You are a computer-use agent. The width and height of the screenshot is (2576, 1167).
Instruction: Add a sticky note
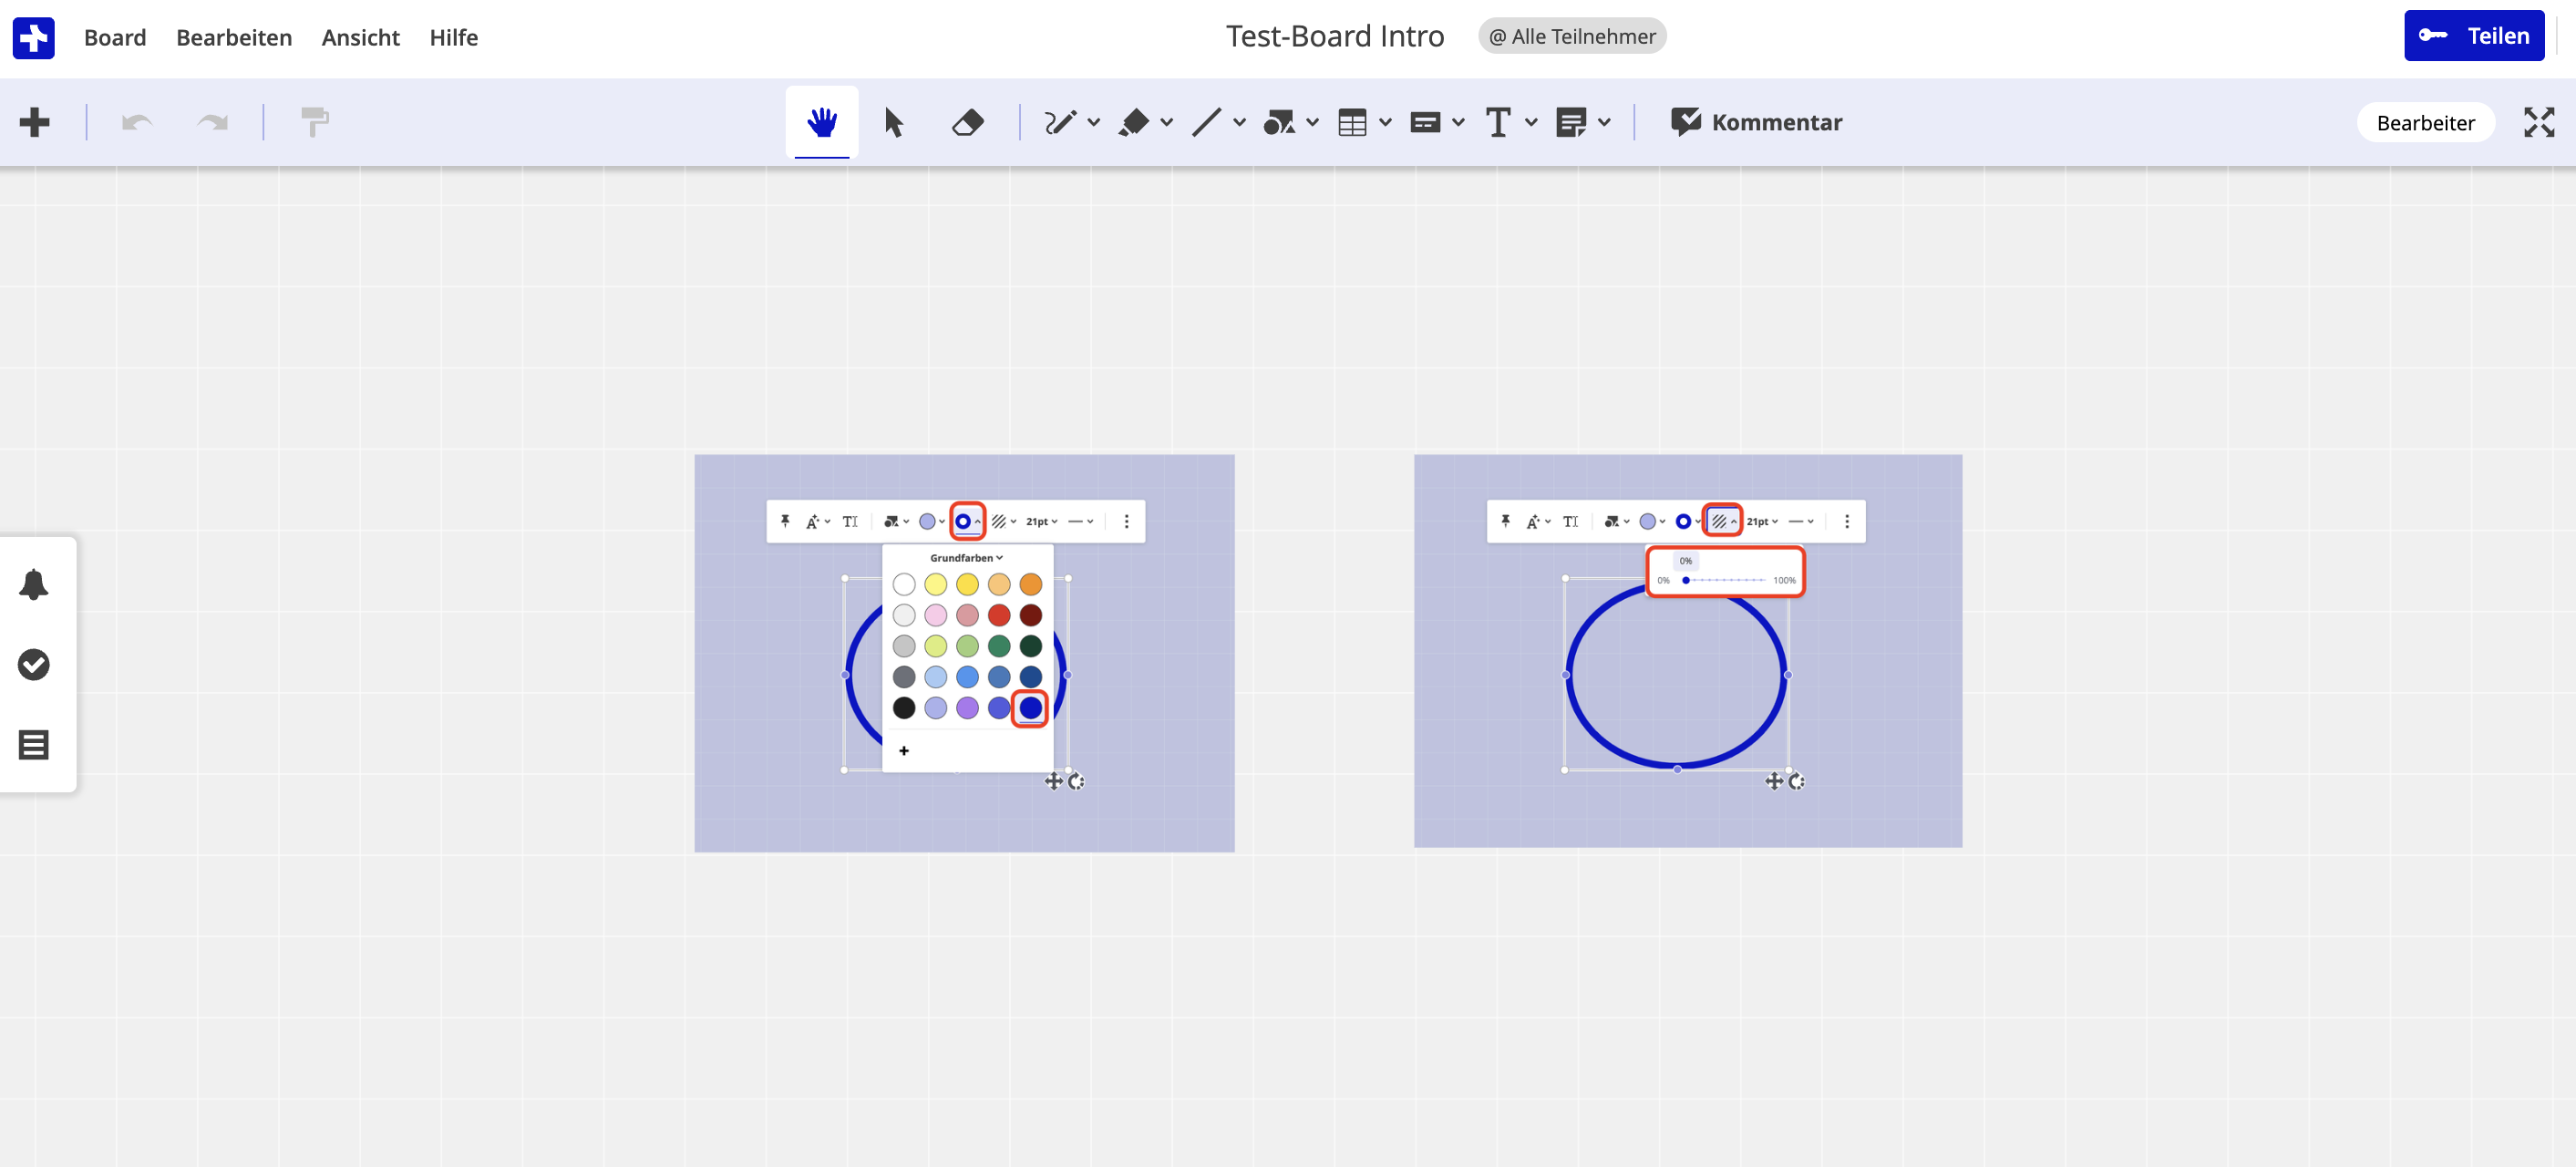(1572, 121)
